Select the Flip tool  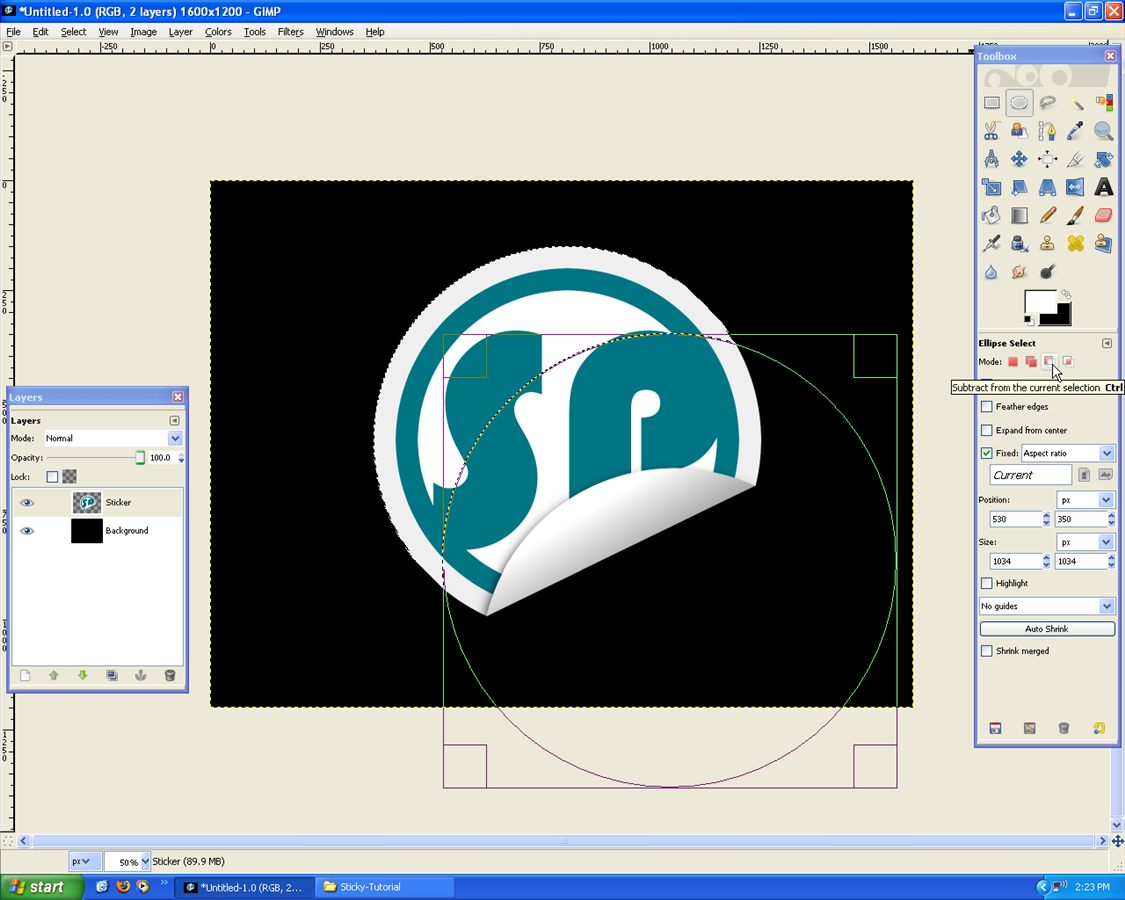click(x=1075, y=187)
